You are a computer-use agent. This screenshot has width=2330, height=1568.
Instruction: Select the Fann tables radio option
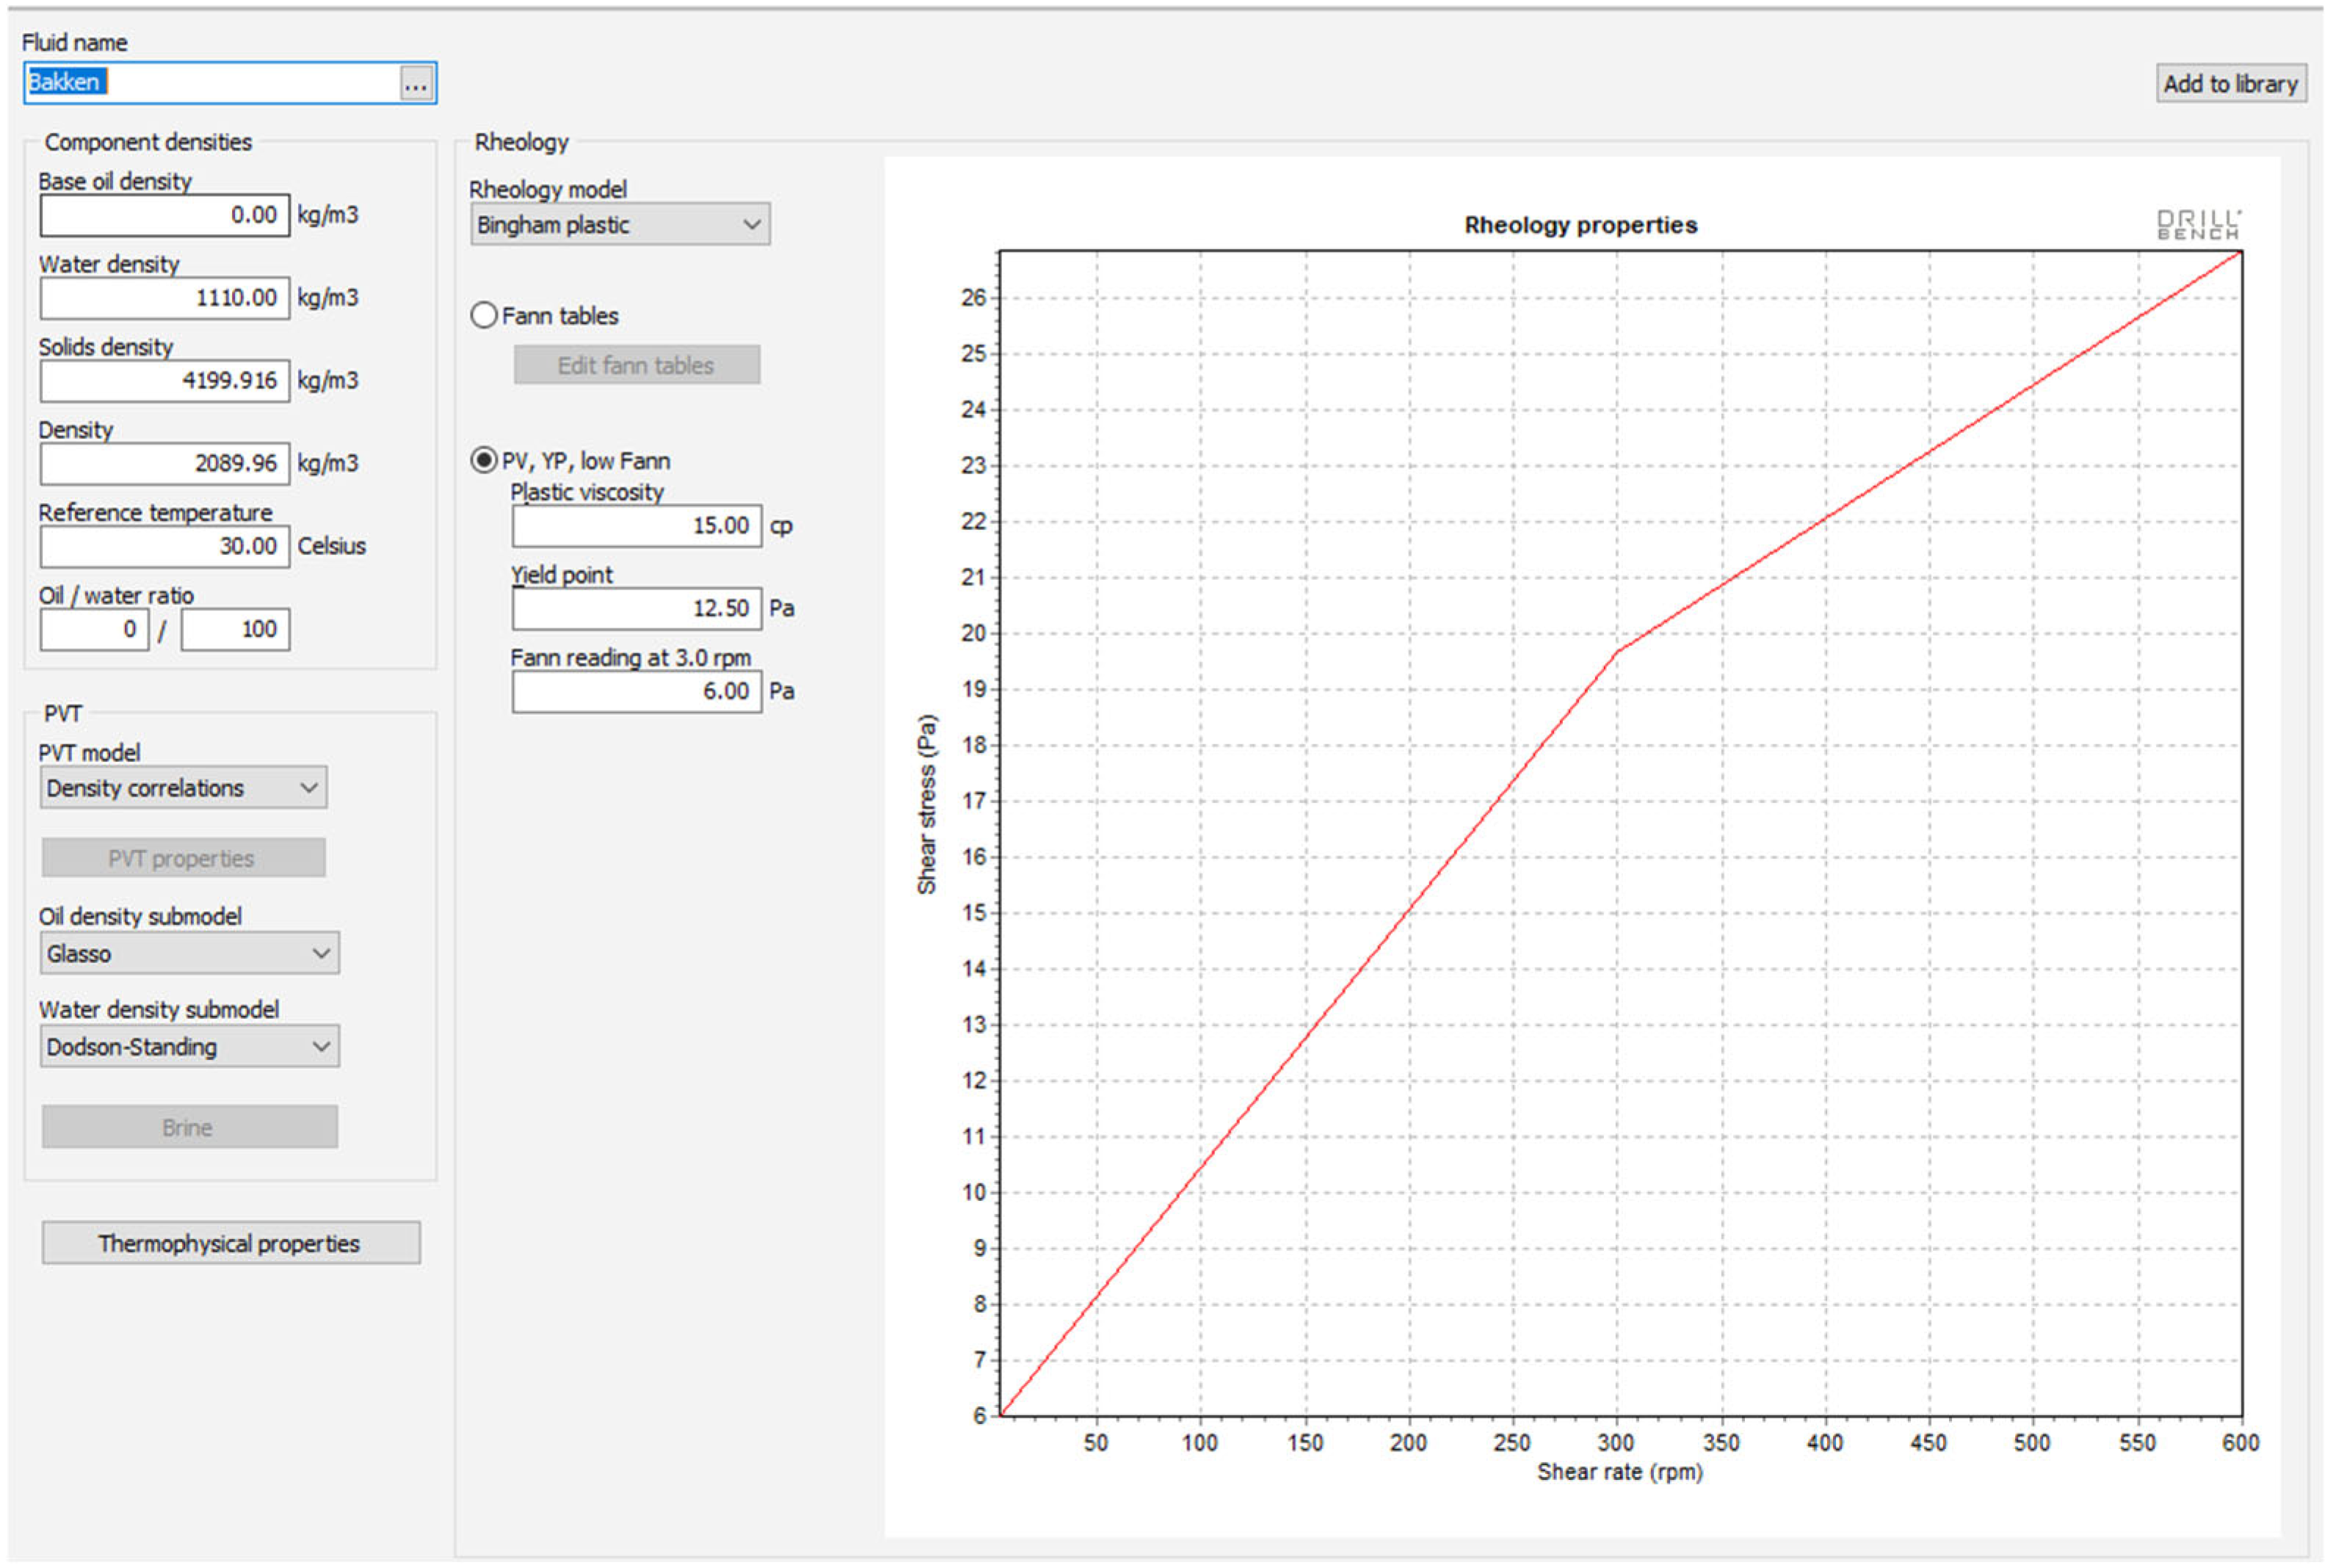[484, 316]
